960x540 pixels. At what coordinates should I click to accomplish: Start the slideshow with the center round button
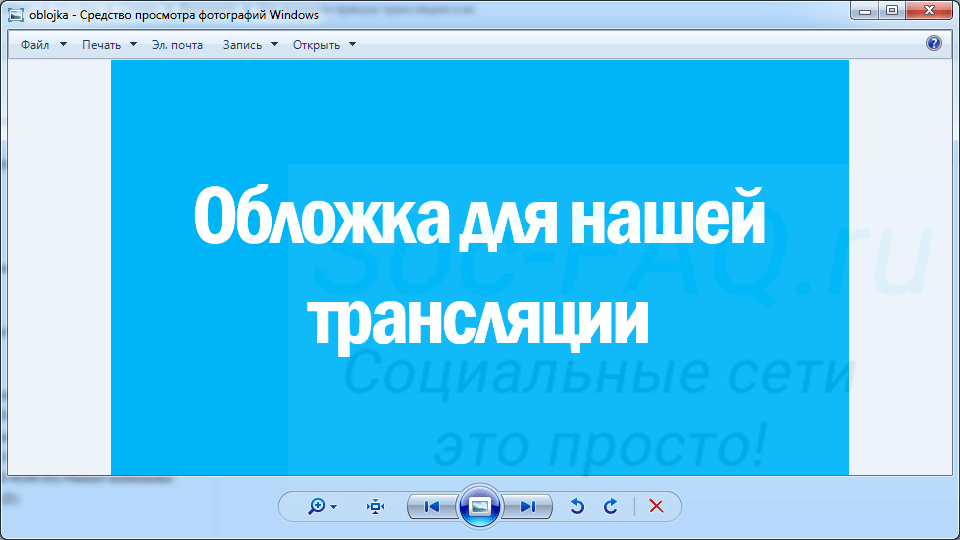pos(480,507)
